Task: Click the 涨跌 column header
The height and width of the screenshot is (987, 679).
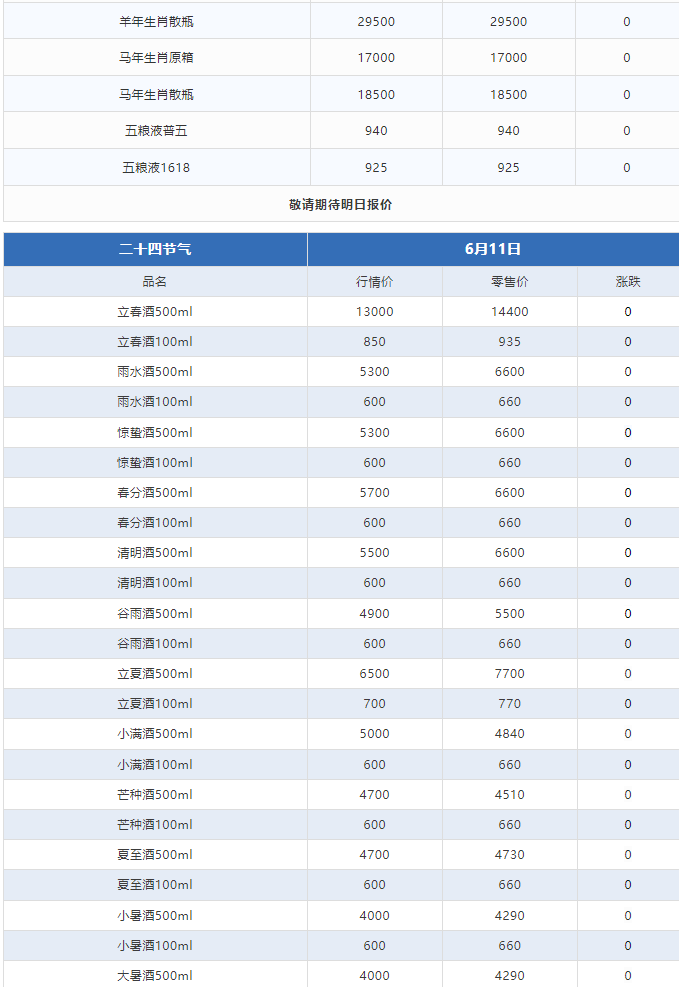Action: click(x=627, y=281)
